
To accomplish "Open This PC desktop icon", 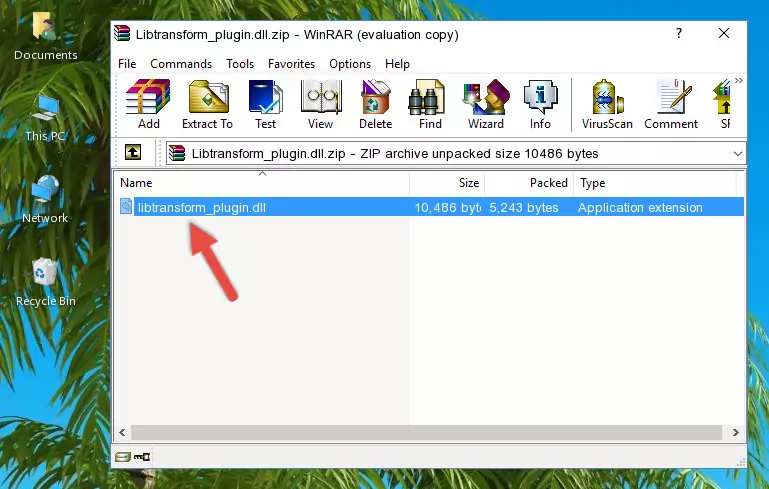I will 45,118.
